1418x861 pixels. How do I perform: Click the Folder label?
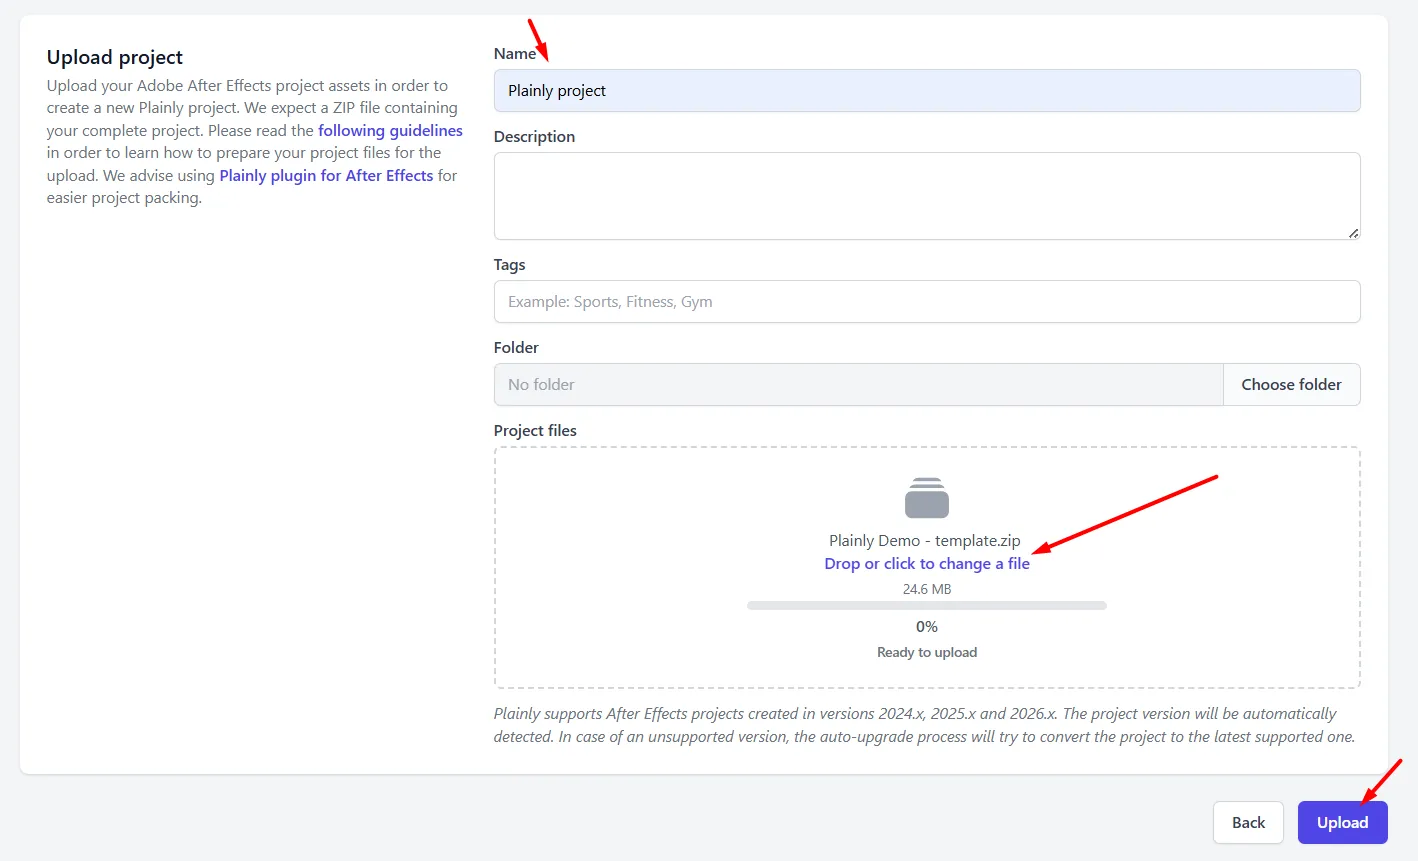point(516,347)
